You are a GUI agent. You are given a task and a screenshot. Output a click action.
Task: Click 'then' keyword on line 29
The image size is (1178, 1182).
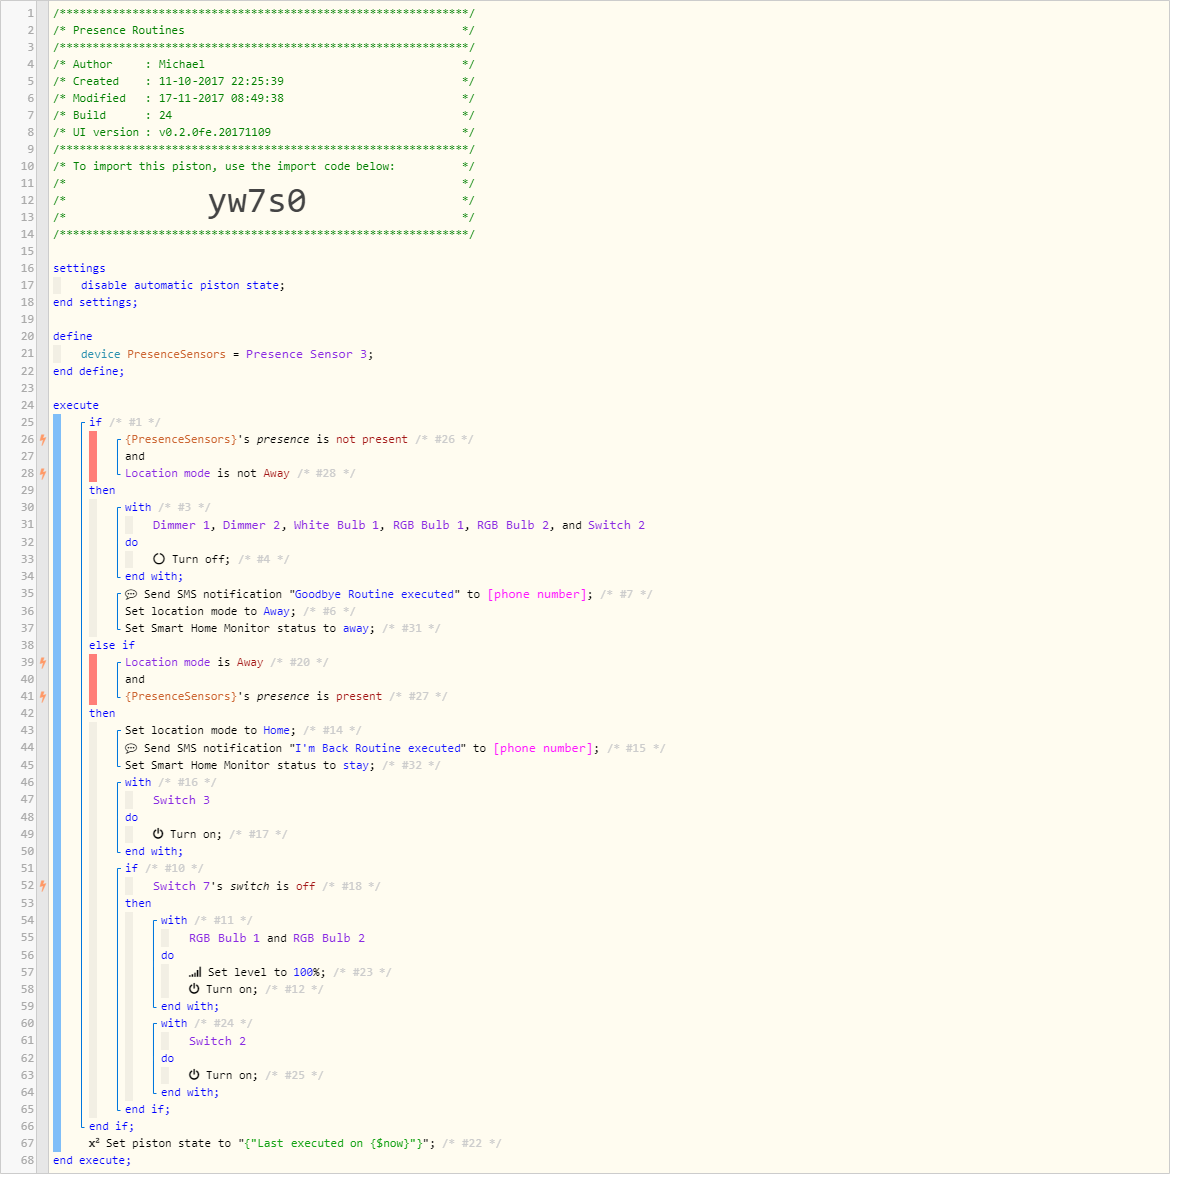(x=102, y=492)
